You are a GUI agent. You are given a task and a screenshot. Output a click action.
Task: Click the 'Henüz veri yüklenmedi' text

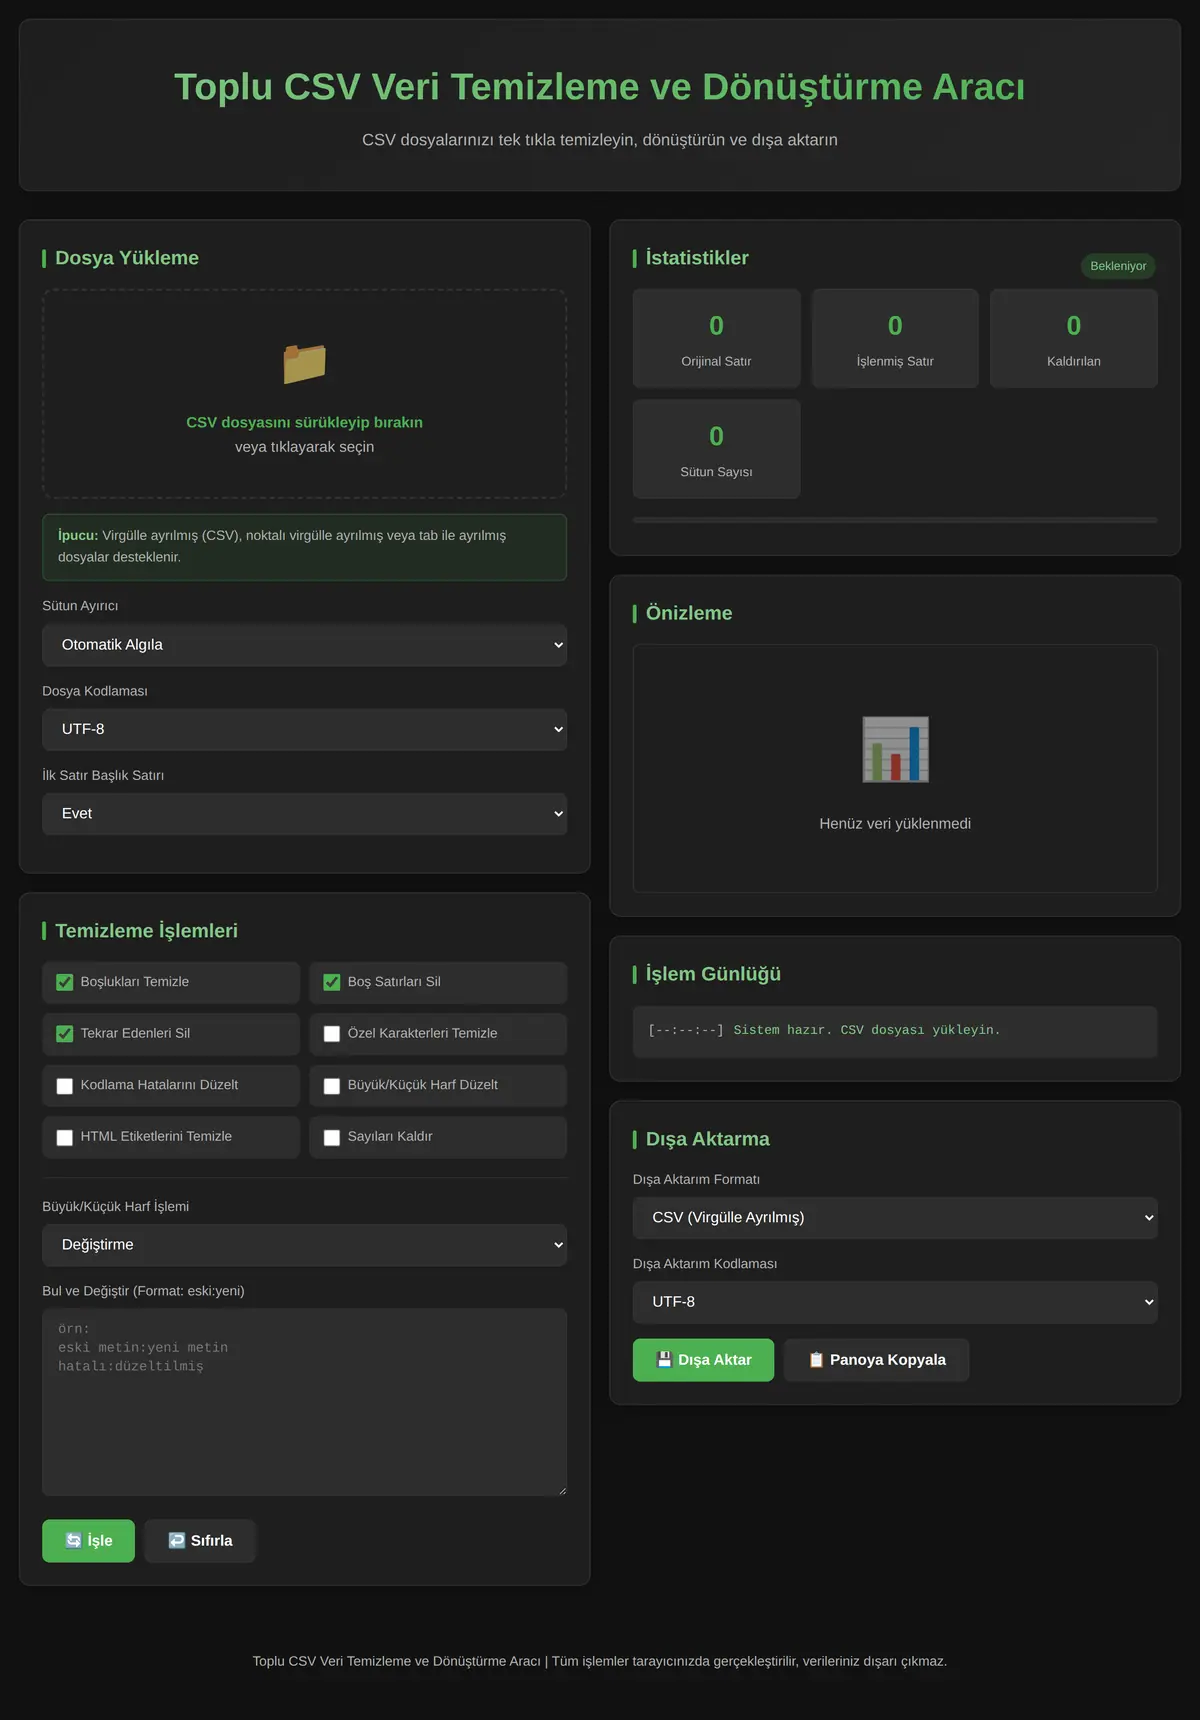(895, 824)
